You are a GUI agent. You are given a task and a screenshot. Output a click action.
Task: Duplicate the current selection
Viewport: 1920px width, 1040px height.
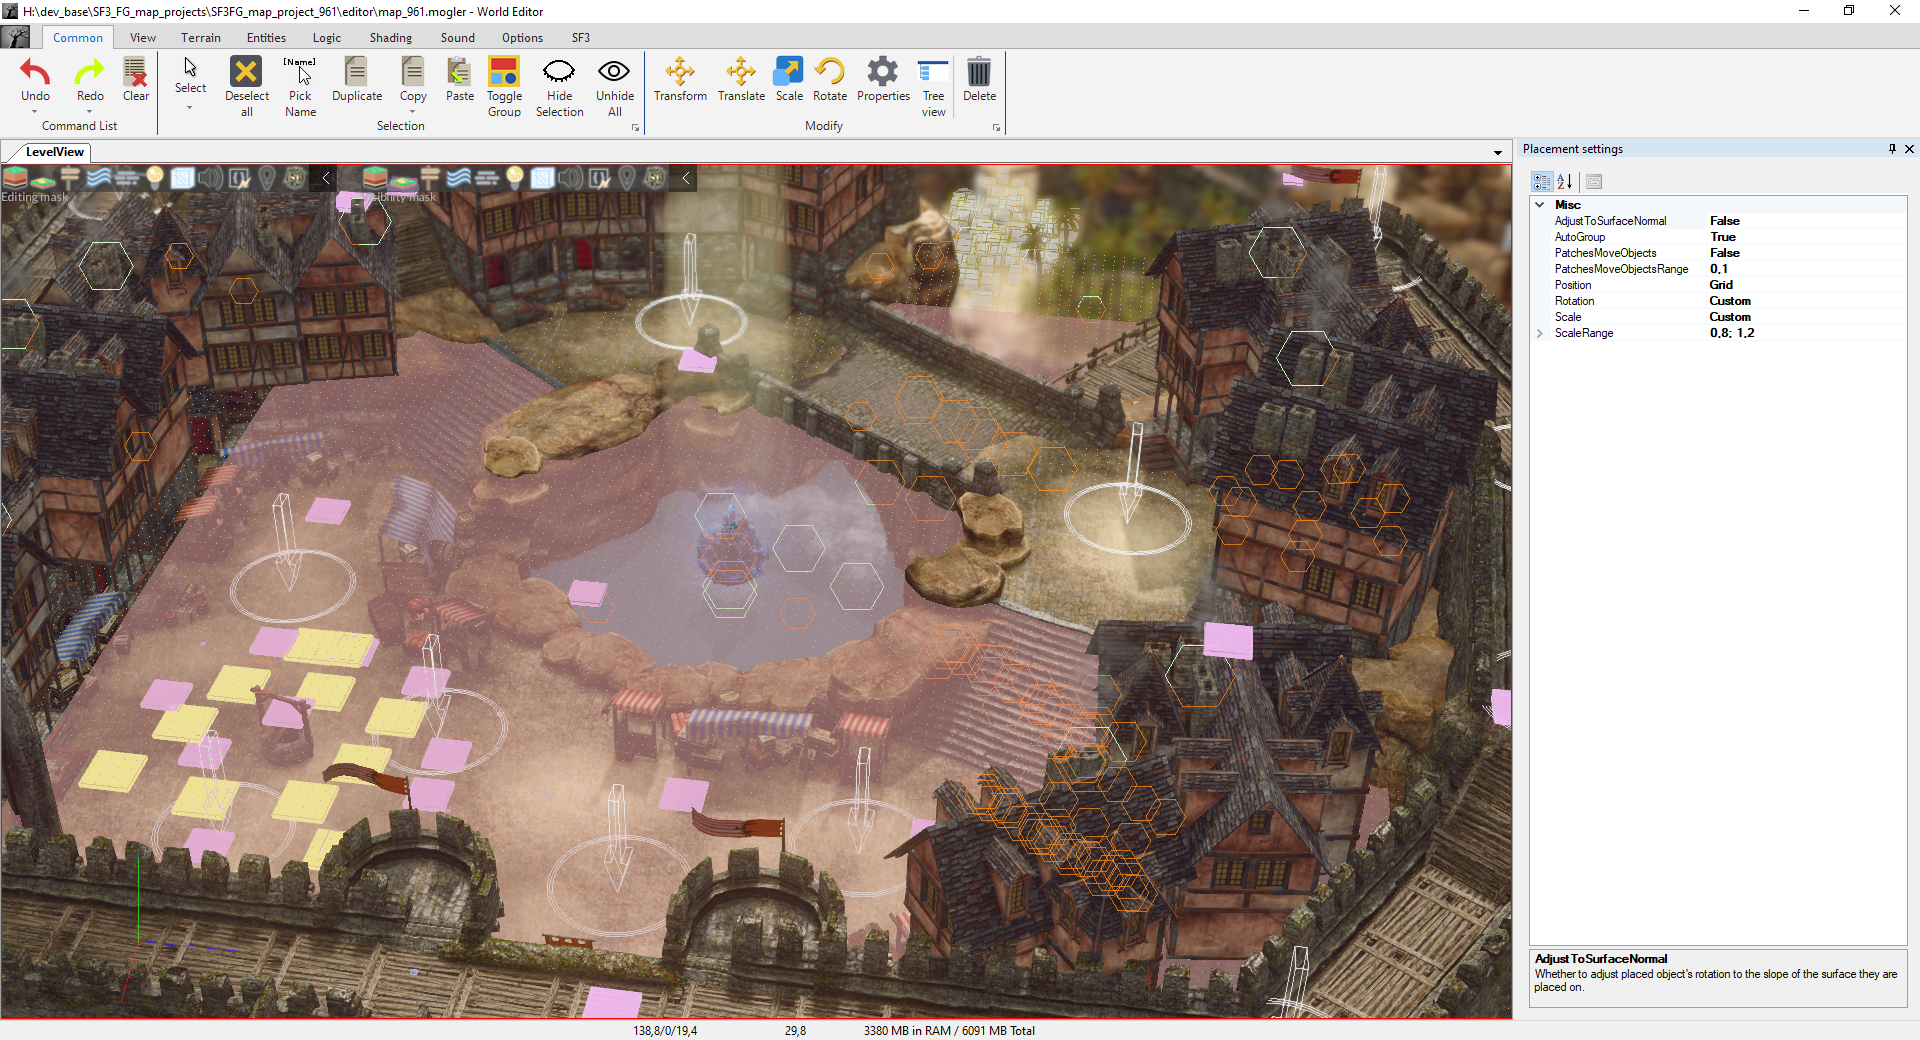[x=357, y=79]
